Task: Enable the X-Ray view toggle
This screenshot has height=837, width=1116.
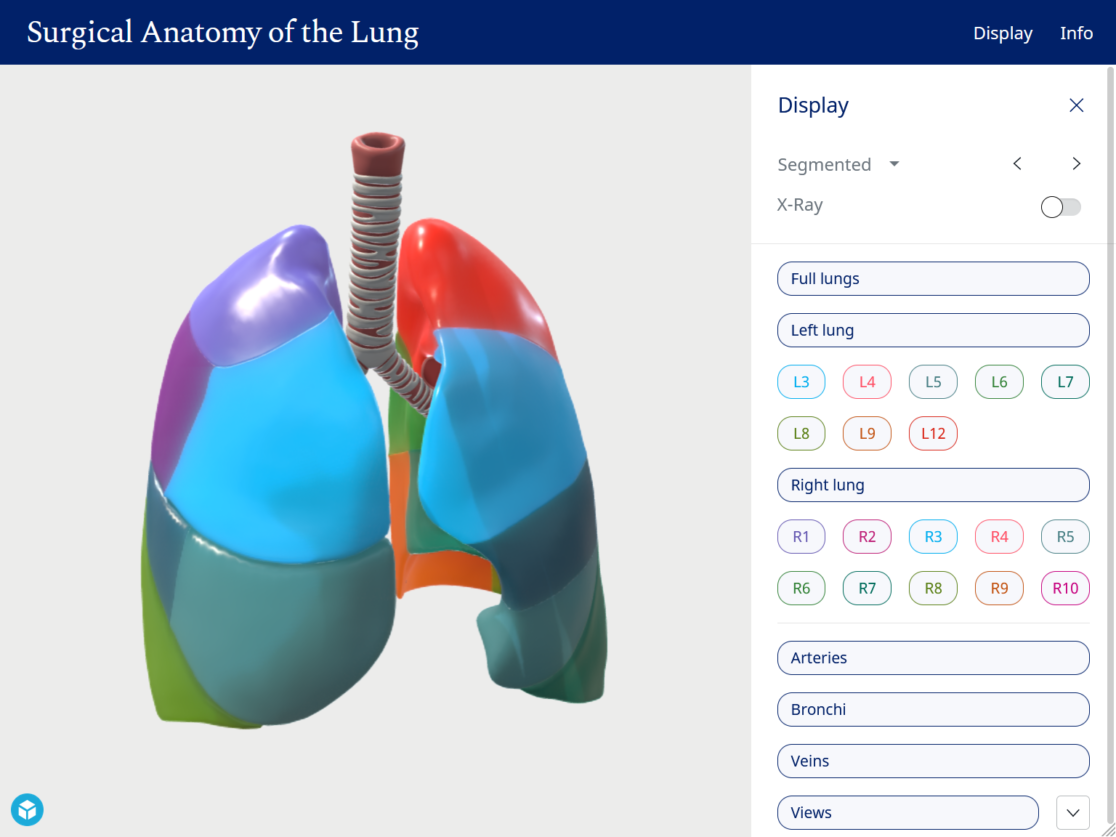Action: click(1060, 206)
